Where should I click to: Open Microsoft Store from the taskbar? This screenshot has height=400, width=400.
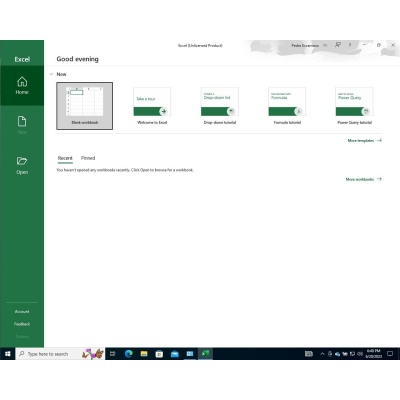(x=159, y=354)
